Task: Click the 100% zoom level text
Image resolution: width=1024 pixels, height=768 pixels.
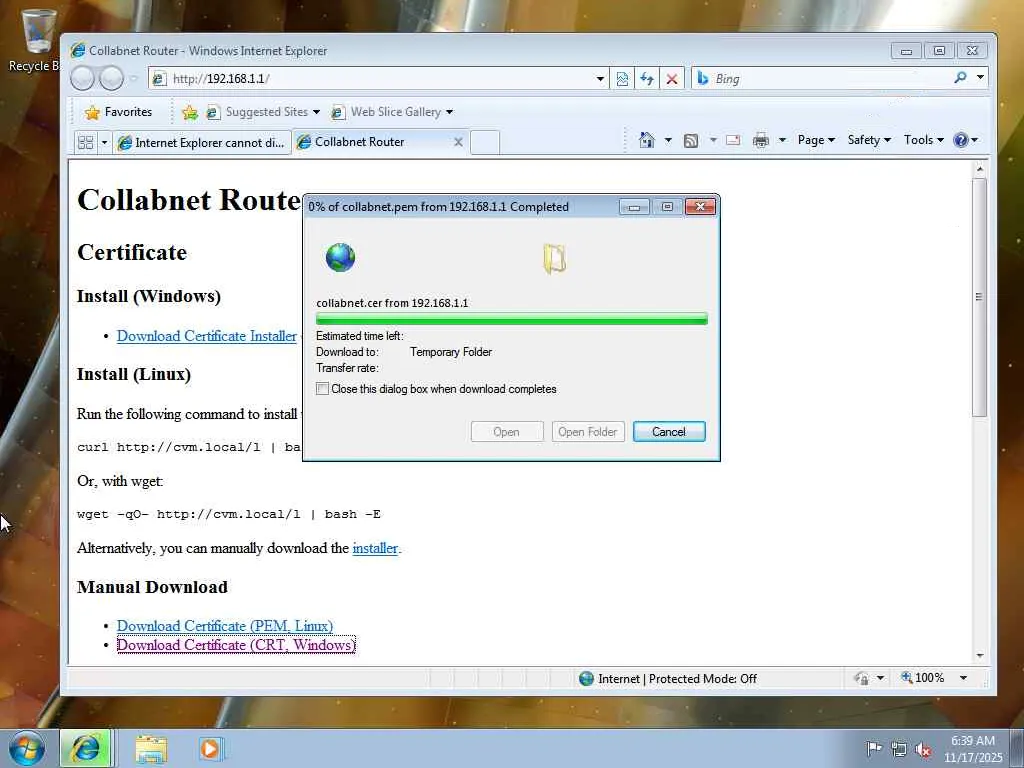Action: [929, 678]
